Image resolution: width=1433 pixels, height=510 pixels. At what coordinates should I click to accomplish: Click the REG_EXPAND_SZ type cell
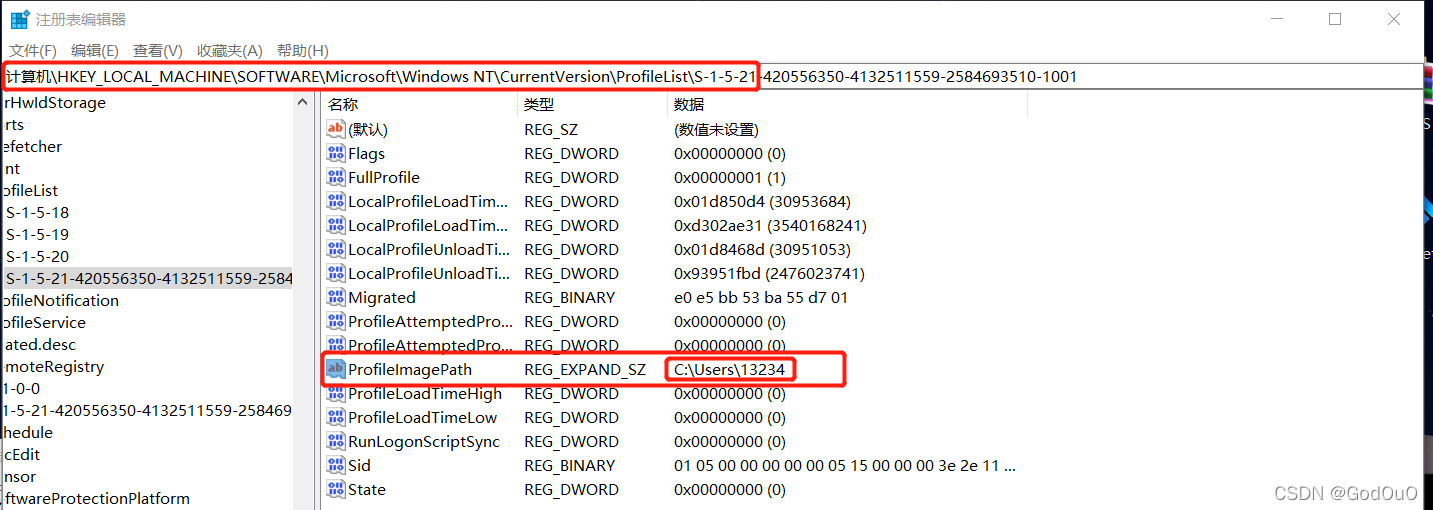(x=585, y=369)
